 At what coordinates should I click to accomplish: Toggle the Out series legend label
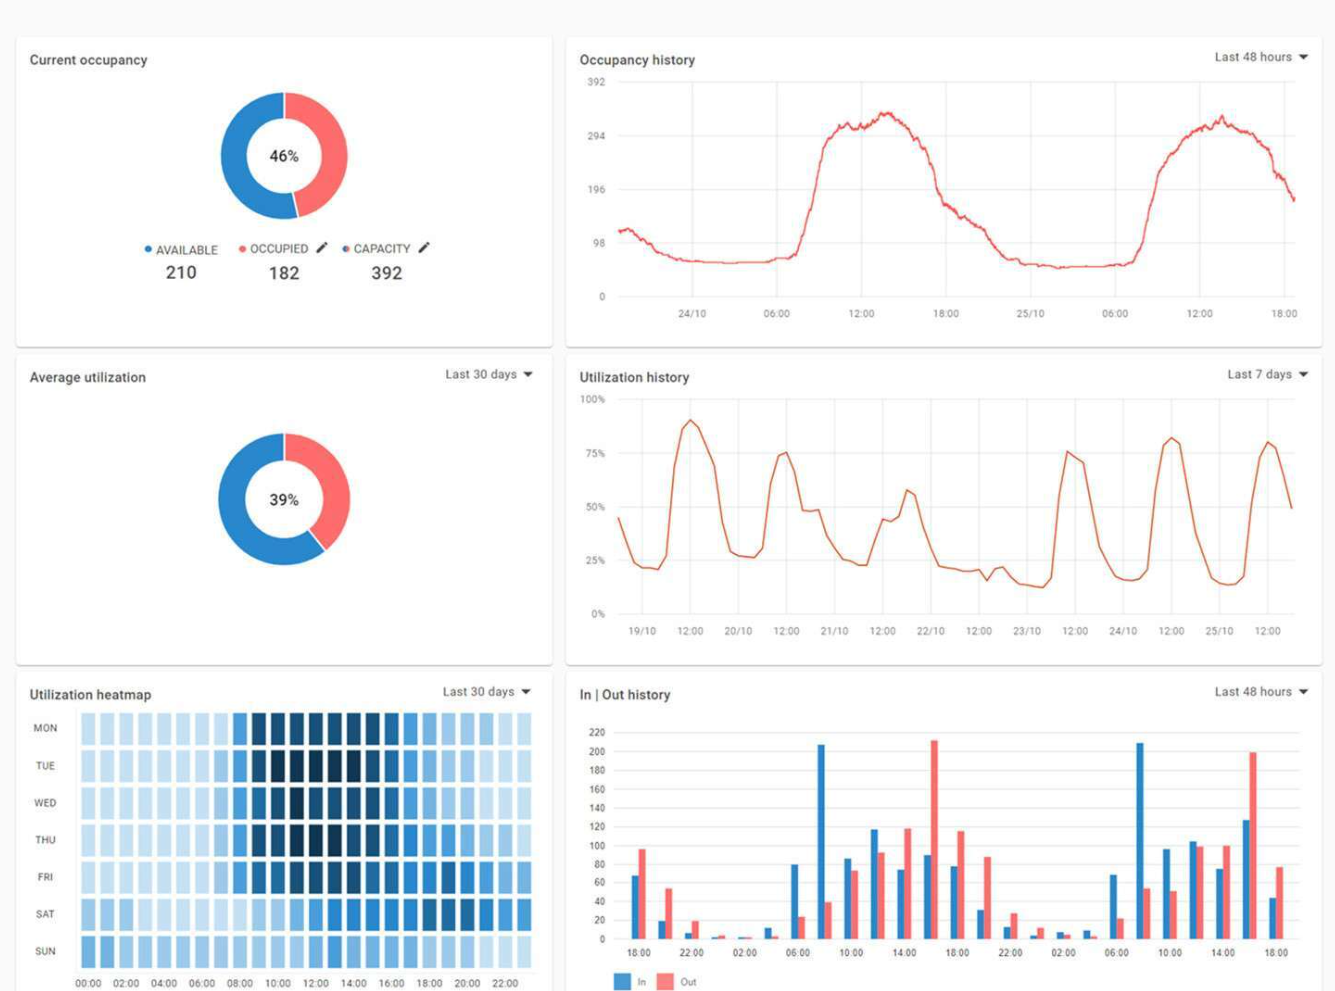[x=688, y=982]
